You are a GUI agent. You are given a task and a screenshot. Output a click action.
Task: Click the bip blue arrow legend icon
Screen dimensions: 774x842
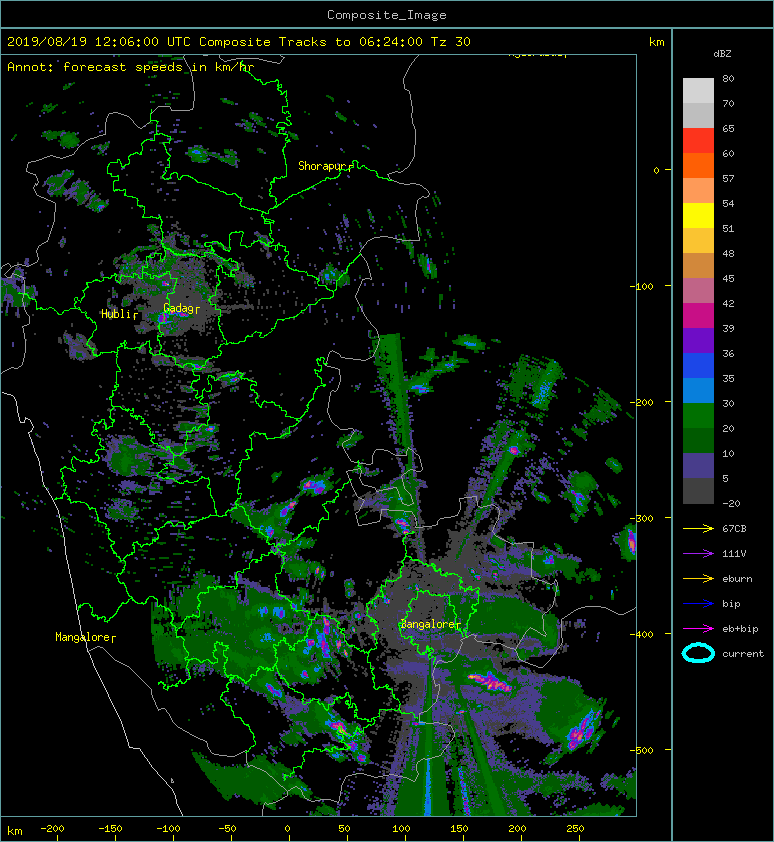(x=698, y=604)
